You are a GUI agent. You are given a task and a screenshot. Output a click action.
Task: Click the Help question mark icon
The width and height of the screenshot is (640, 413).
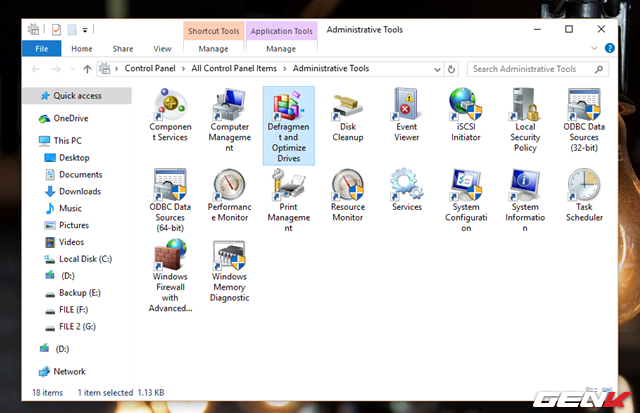pyautogui.click(x=609, y=48)
